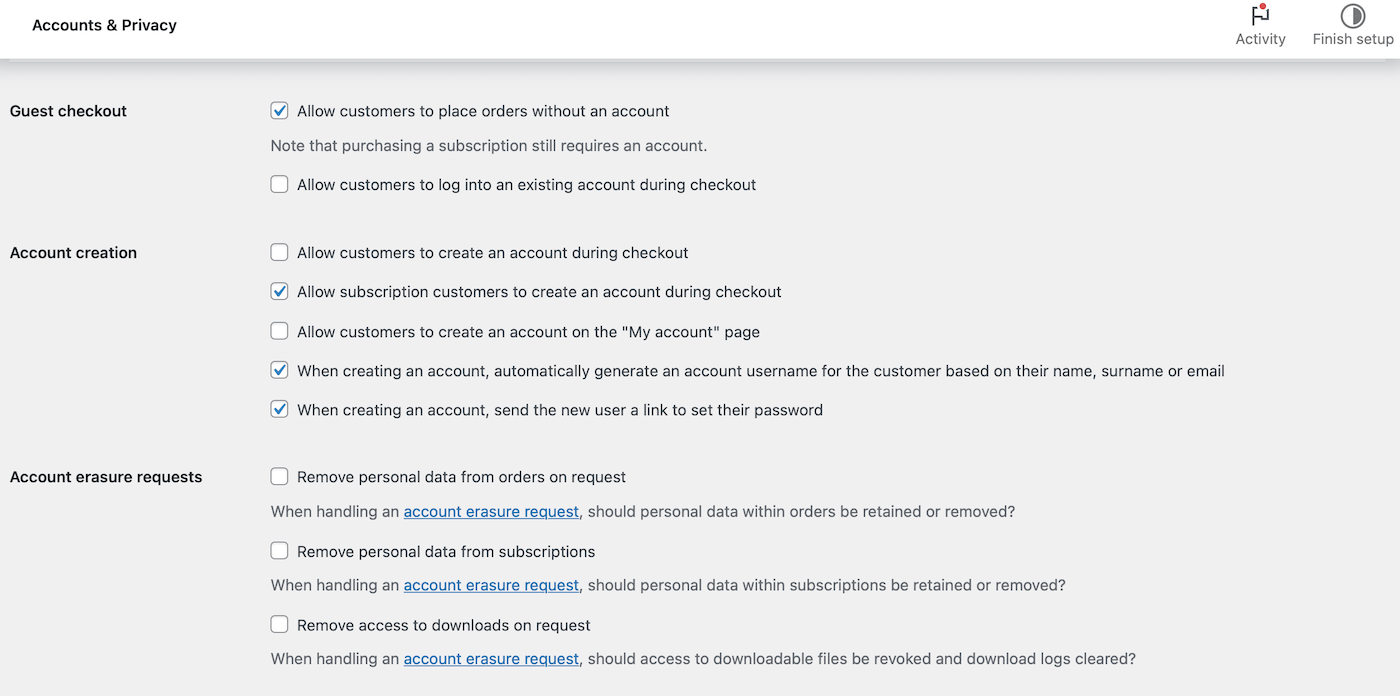Image resolution: width=1400 pixels, height=696 pixels.
Task: Enable account creation during checkout
Action: [280, 253]
